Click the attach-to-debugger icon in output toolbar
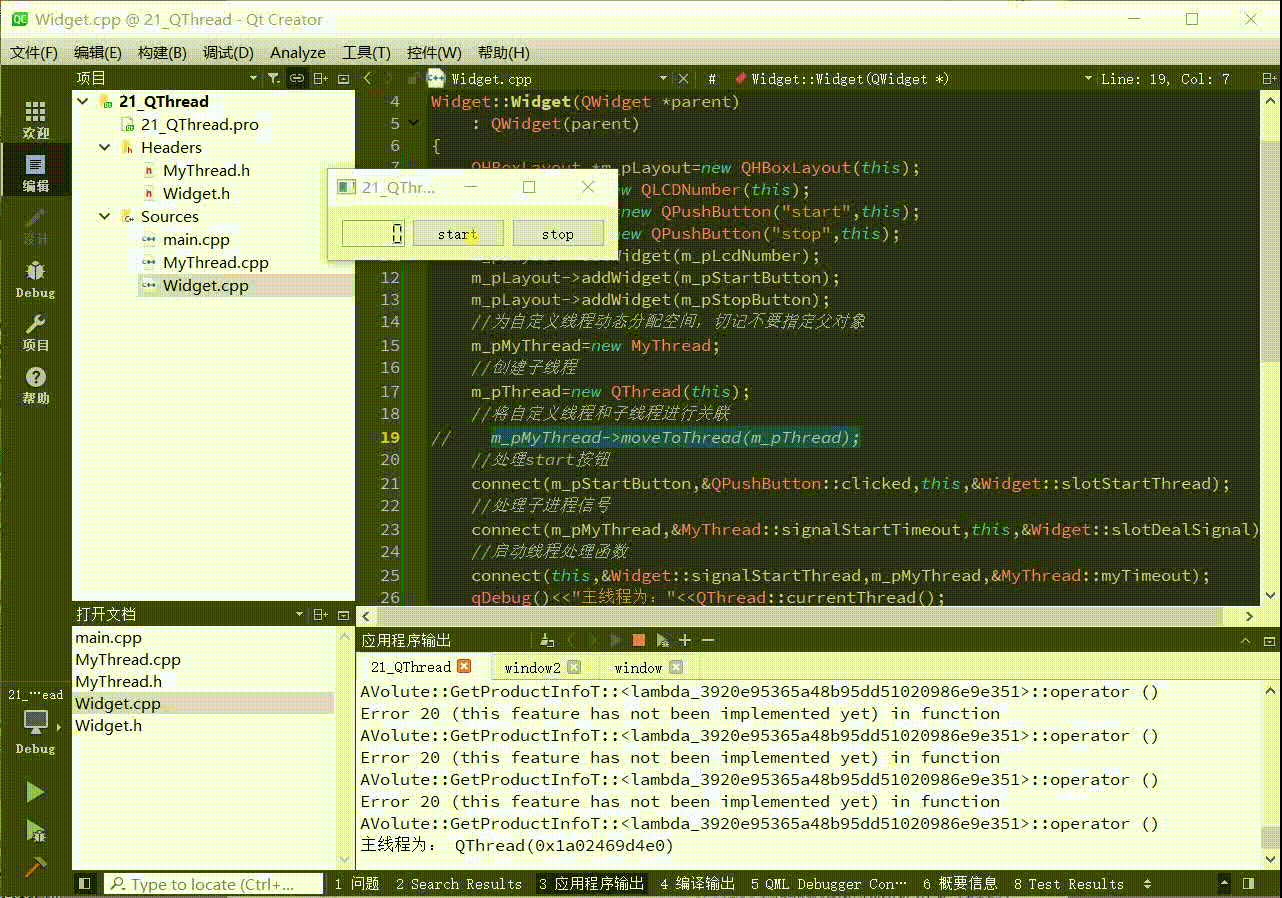The image size is (1282, 898). tap(661, 640)
